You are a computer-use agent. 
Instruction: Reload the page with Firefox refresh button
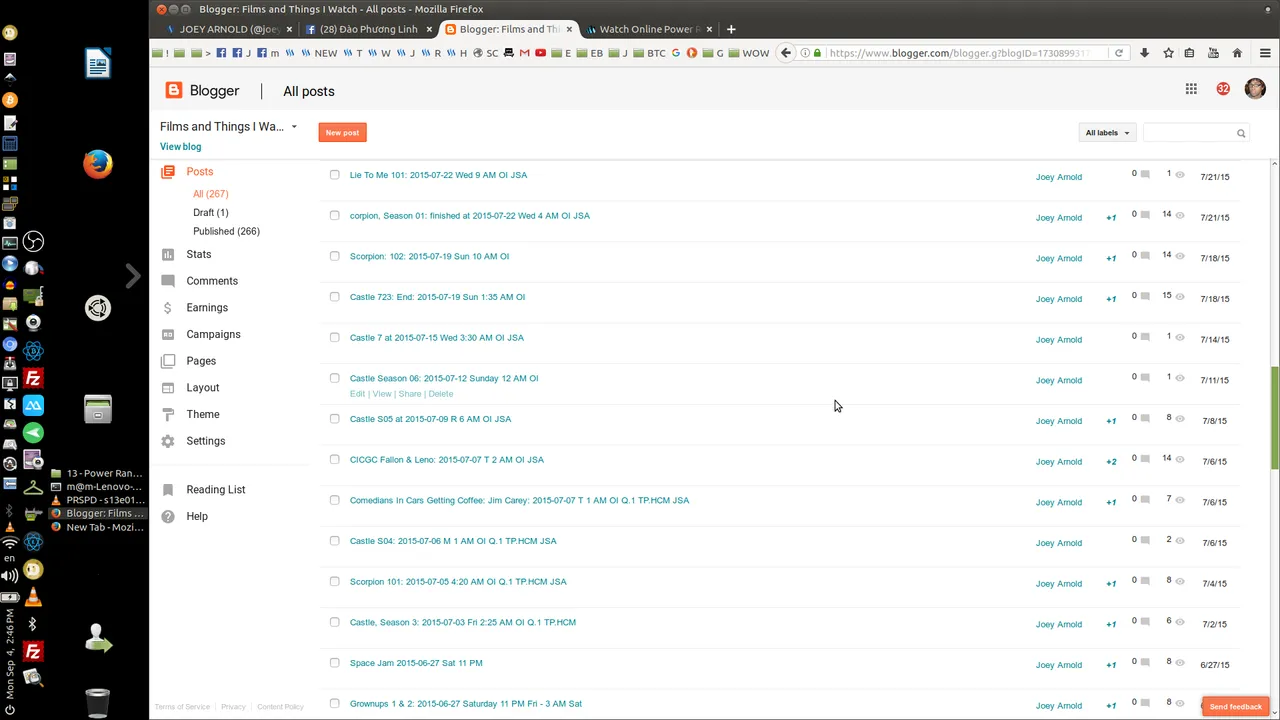1119,53
